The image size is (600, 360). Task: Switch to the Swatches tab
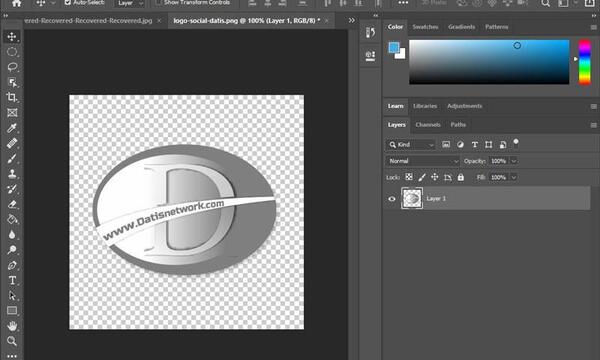(x=425, y=27)
